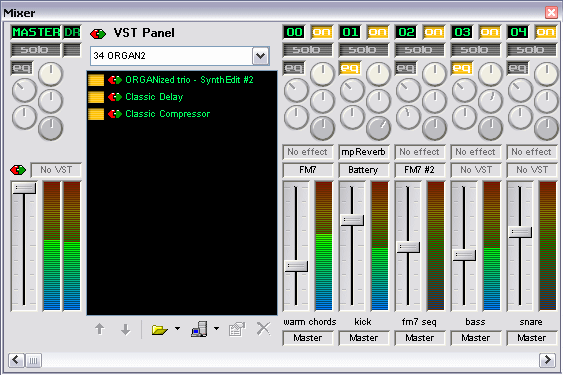The width and height of the screenshot is (563, 375).
Task: Toggle yellow bypass square for Classic Compressor
Action: tap(96, 114)
